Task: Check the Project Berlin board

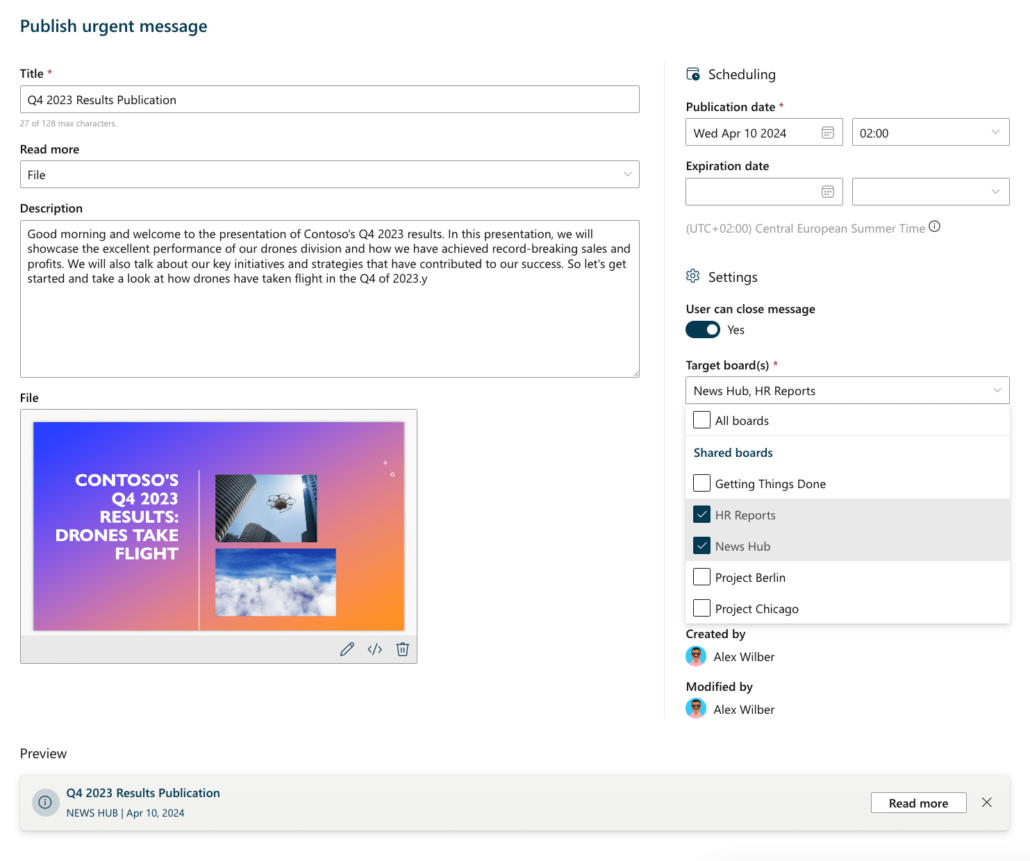Action: [x=701, y=577]
